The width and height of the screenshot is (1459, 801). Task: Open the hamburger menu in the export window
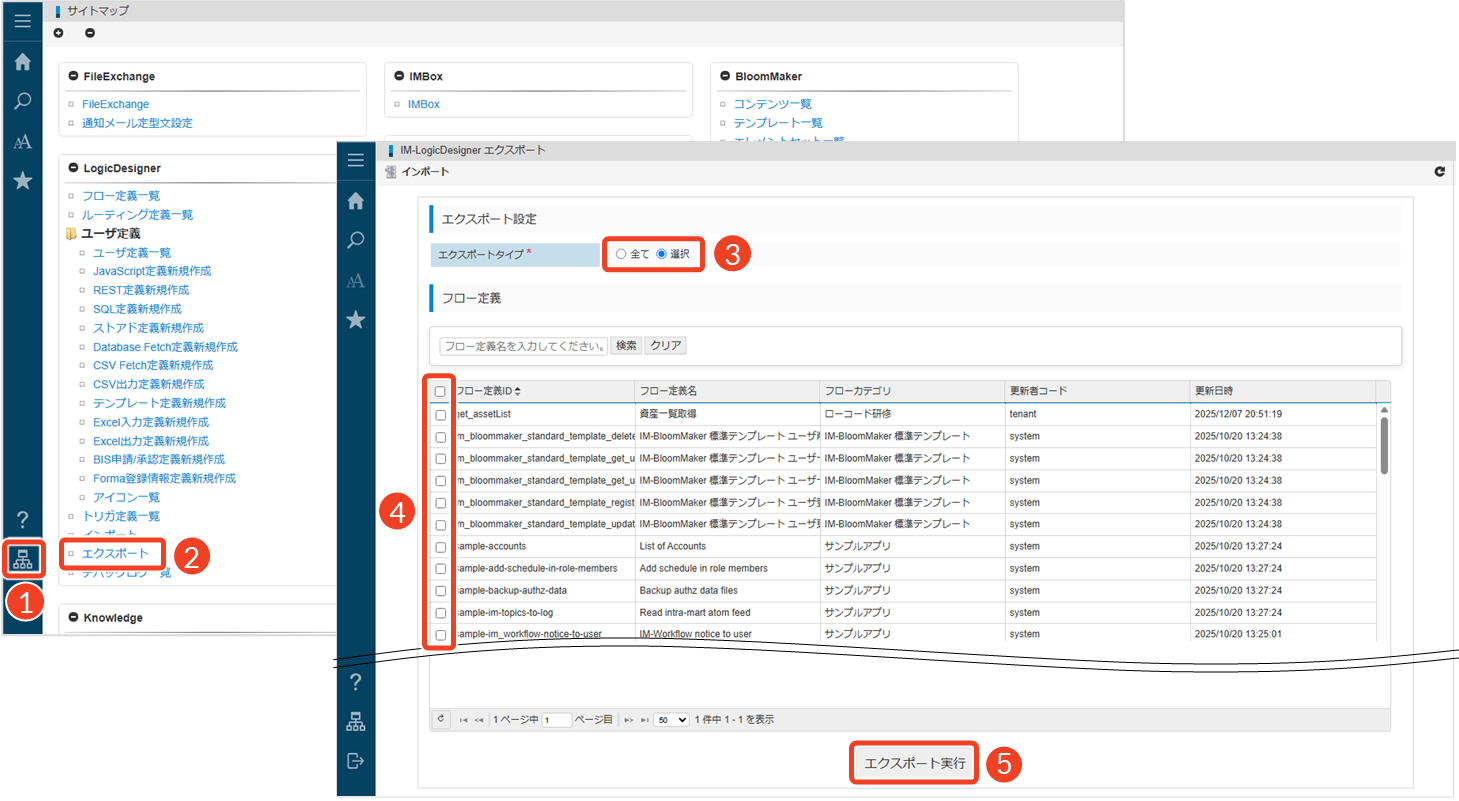[355, 160]
